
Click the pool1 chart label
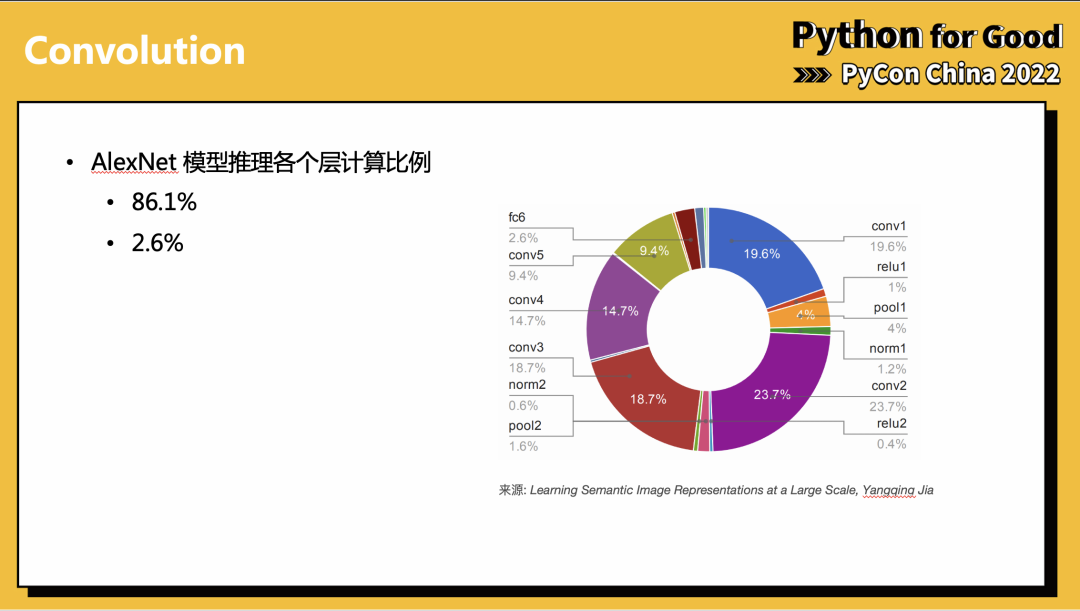click(890, 308)
